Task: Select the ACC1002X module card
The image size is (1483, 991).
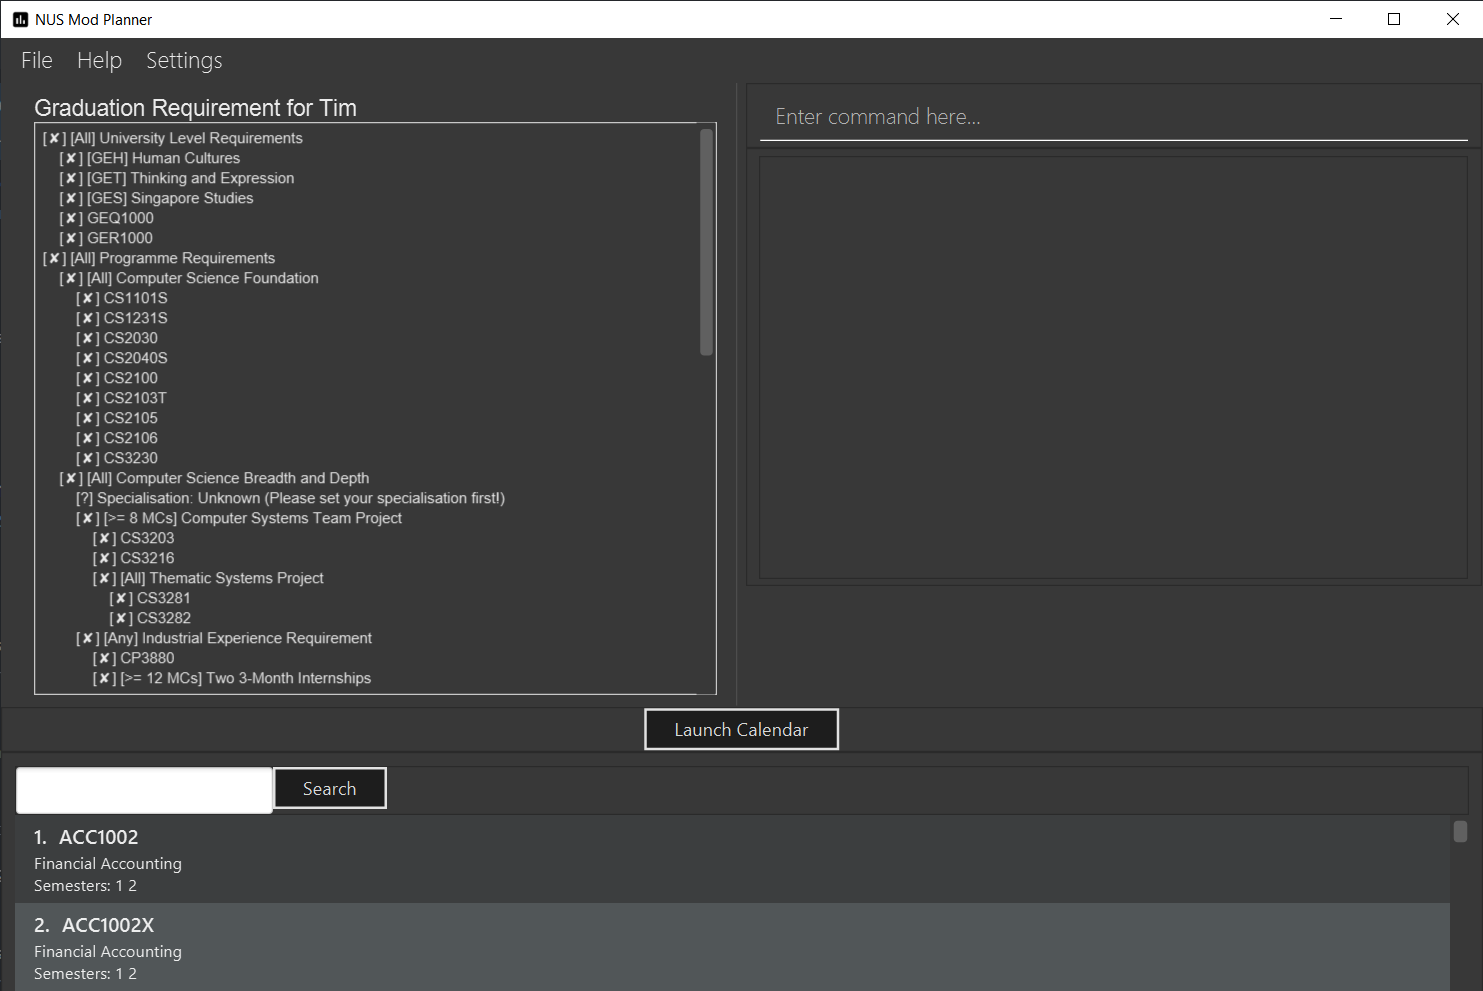Action: pyautogui.click(x=732, y=947)
